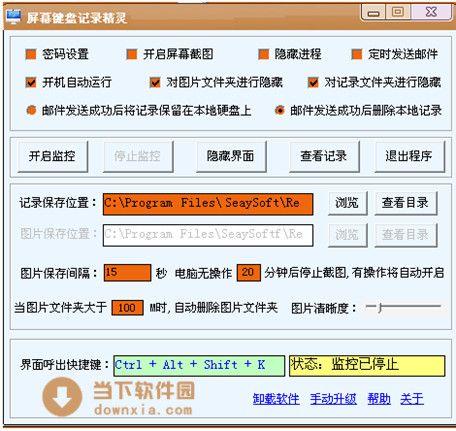
Task: Click 浏览 next to 记录保存位置
Action: tap(347, 203)
